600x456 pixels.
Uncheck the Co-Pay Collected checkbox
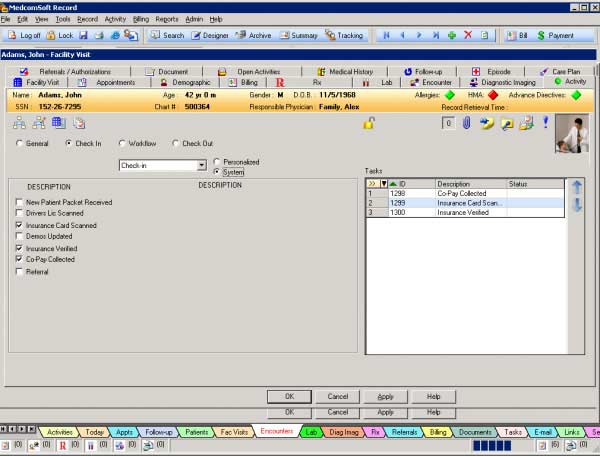point(19,259)
